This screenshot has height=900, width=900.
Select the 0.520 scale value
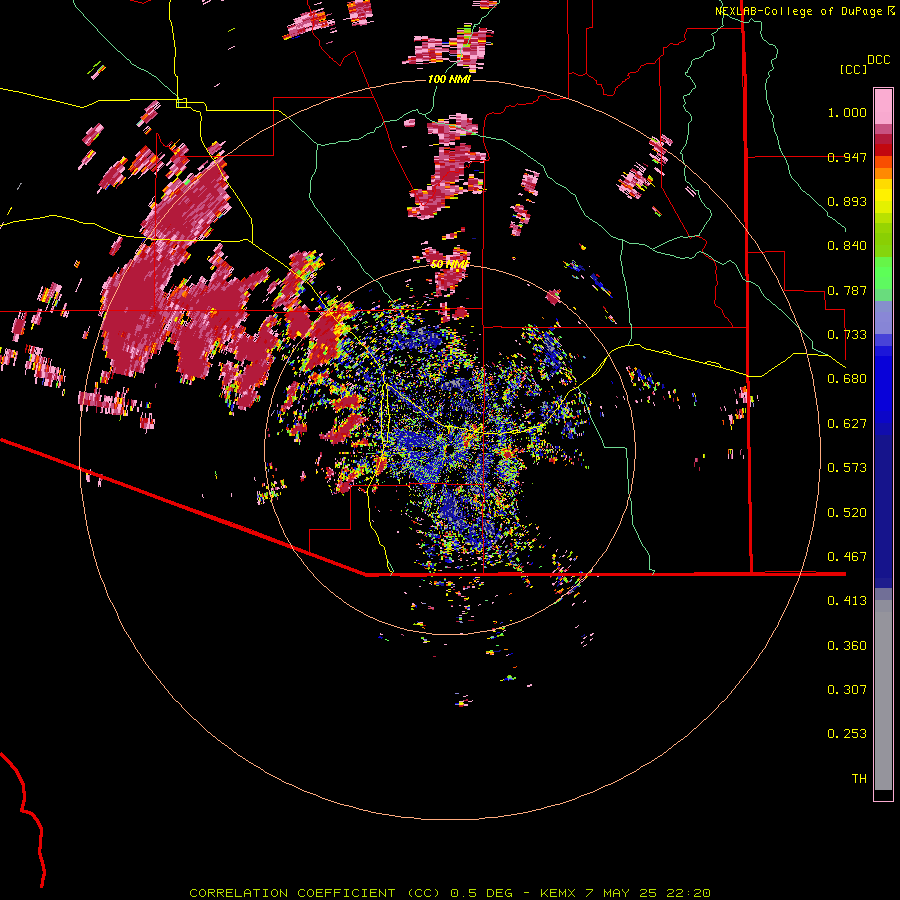click(847, 513)
